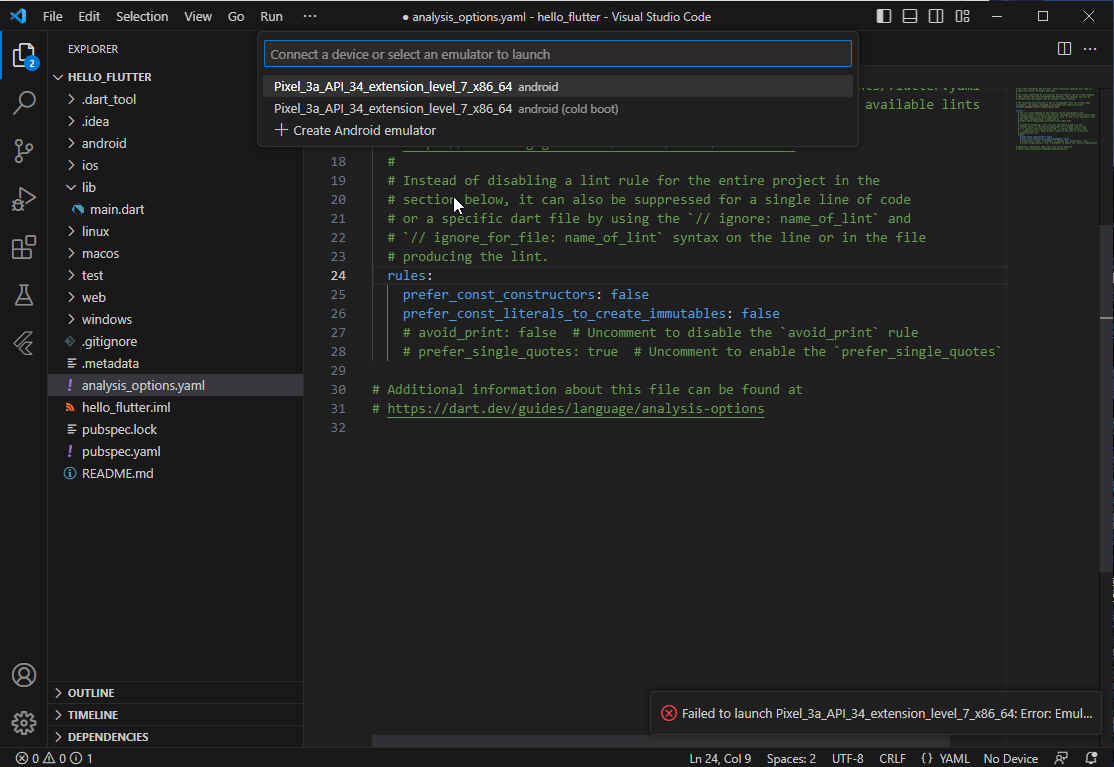Expand the .idea folder
Image resolution: width=1114 pixels, height=767 pixels.
pos(175,121)
